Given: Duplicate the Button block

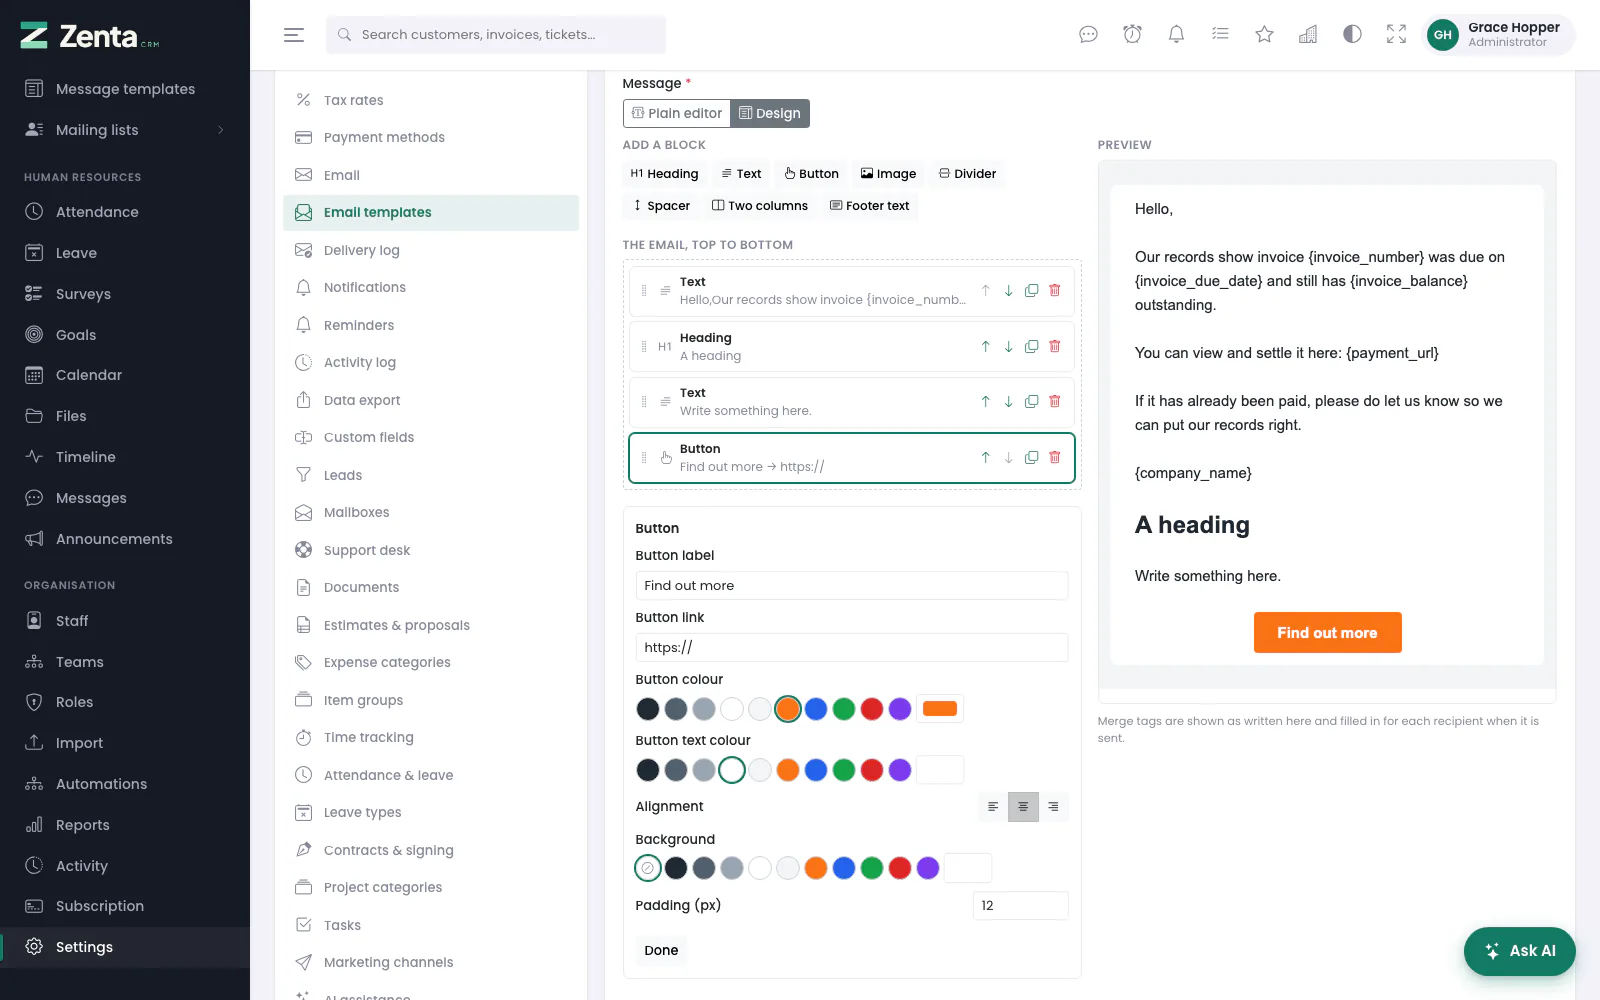Looking at the screenshot, I should click(1031, 457).
